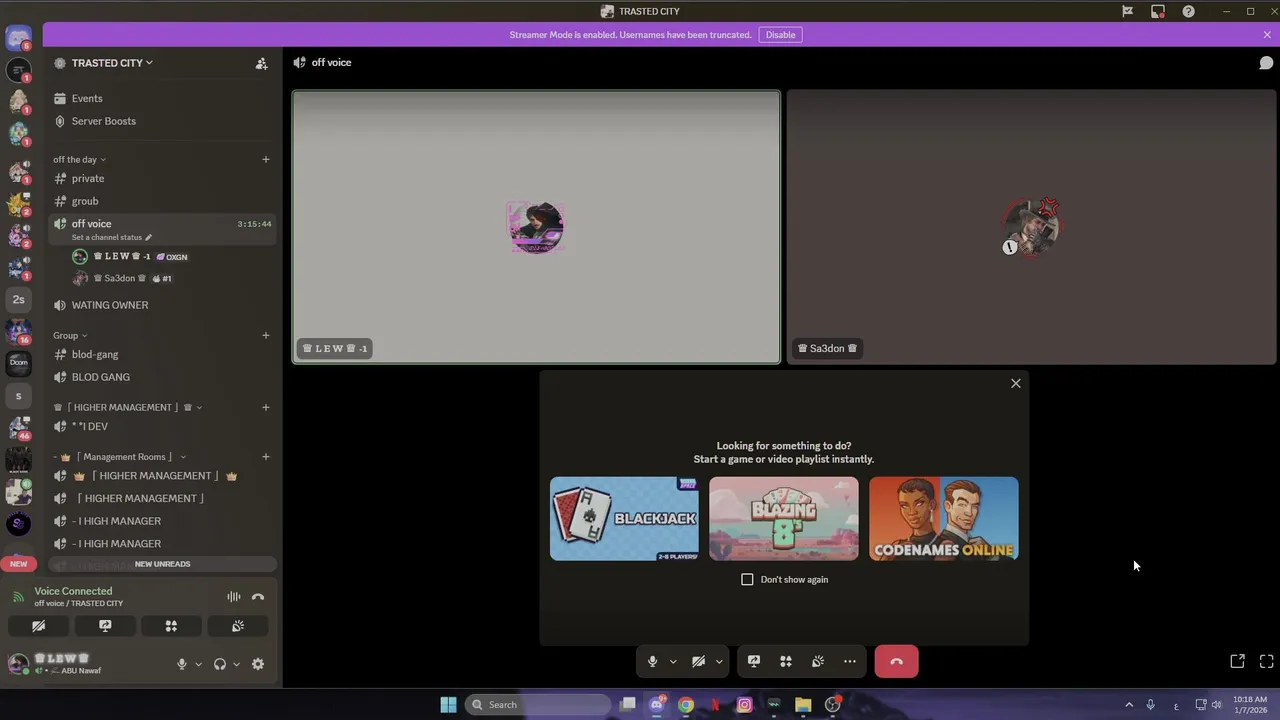Share your screen from the call control bar
The image size is (1280, 720).
click(754, 661)
